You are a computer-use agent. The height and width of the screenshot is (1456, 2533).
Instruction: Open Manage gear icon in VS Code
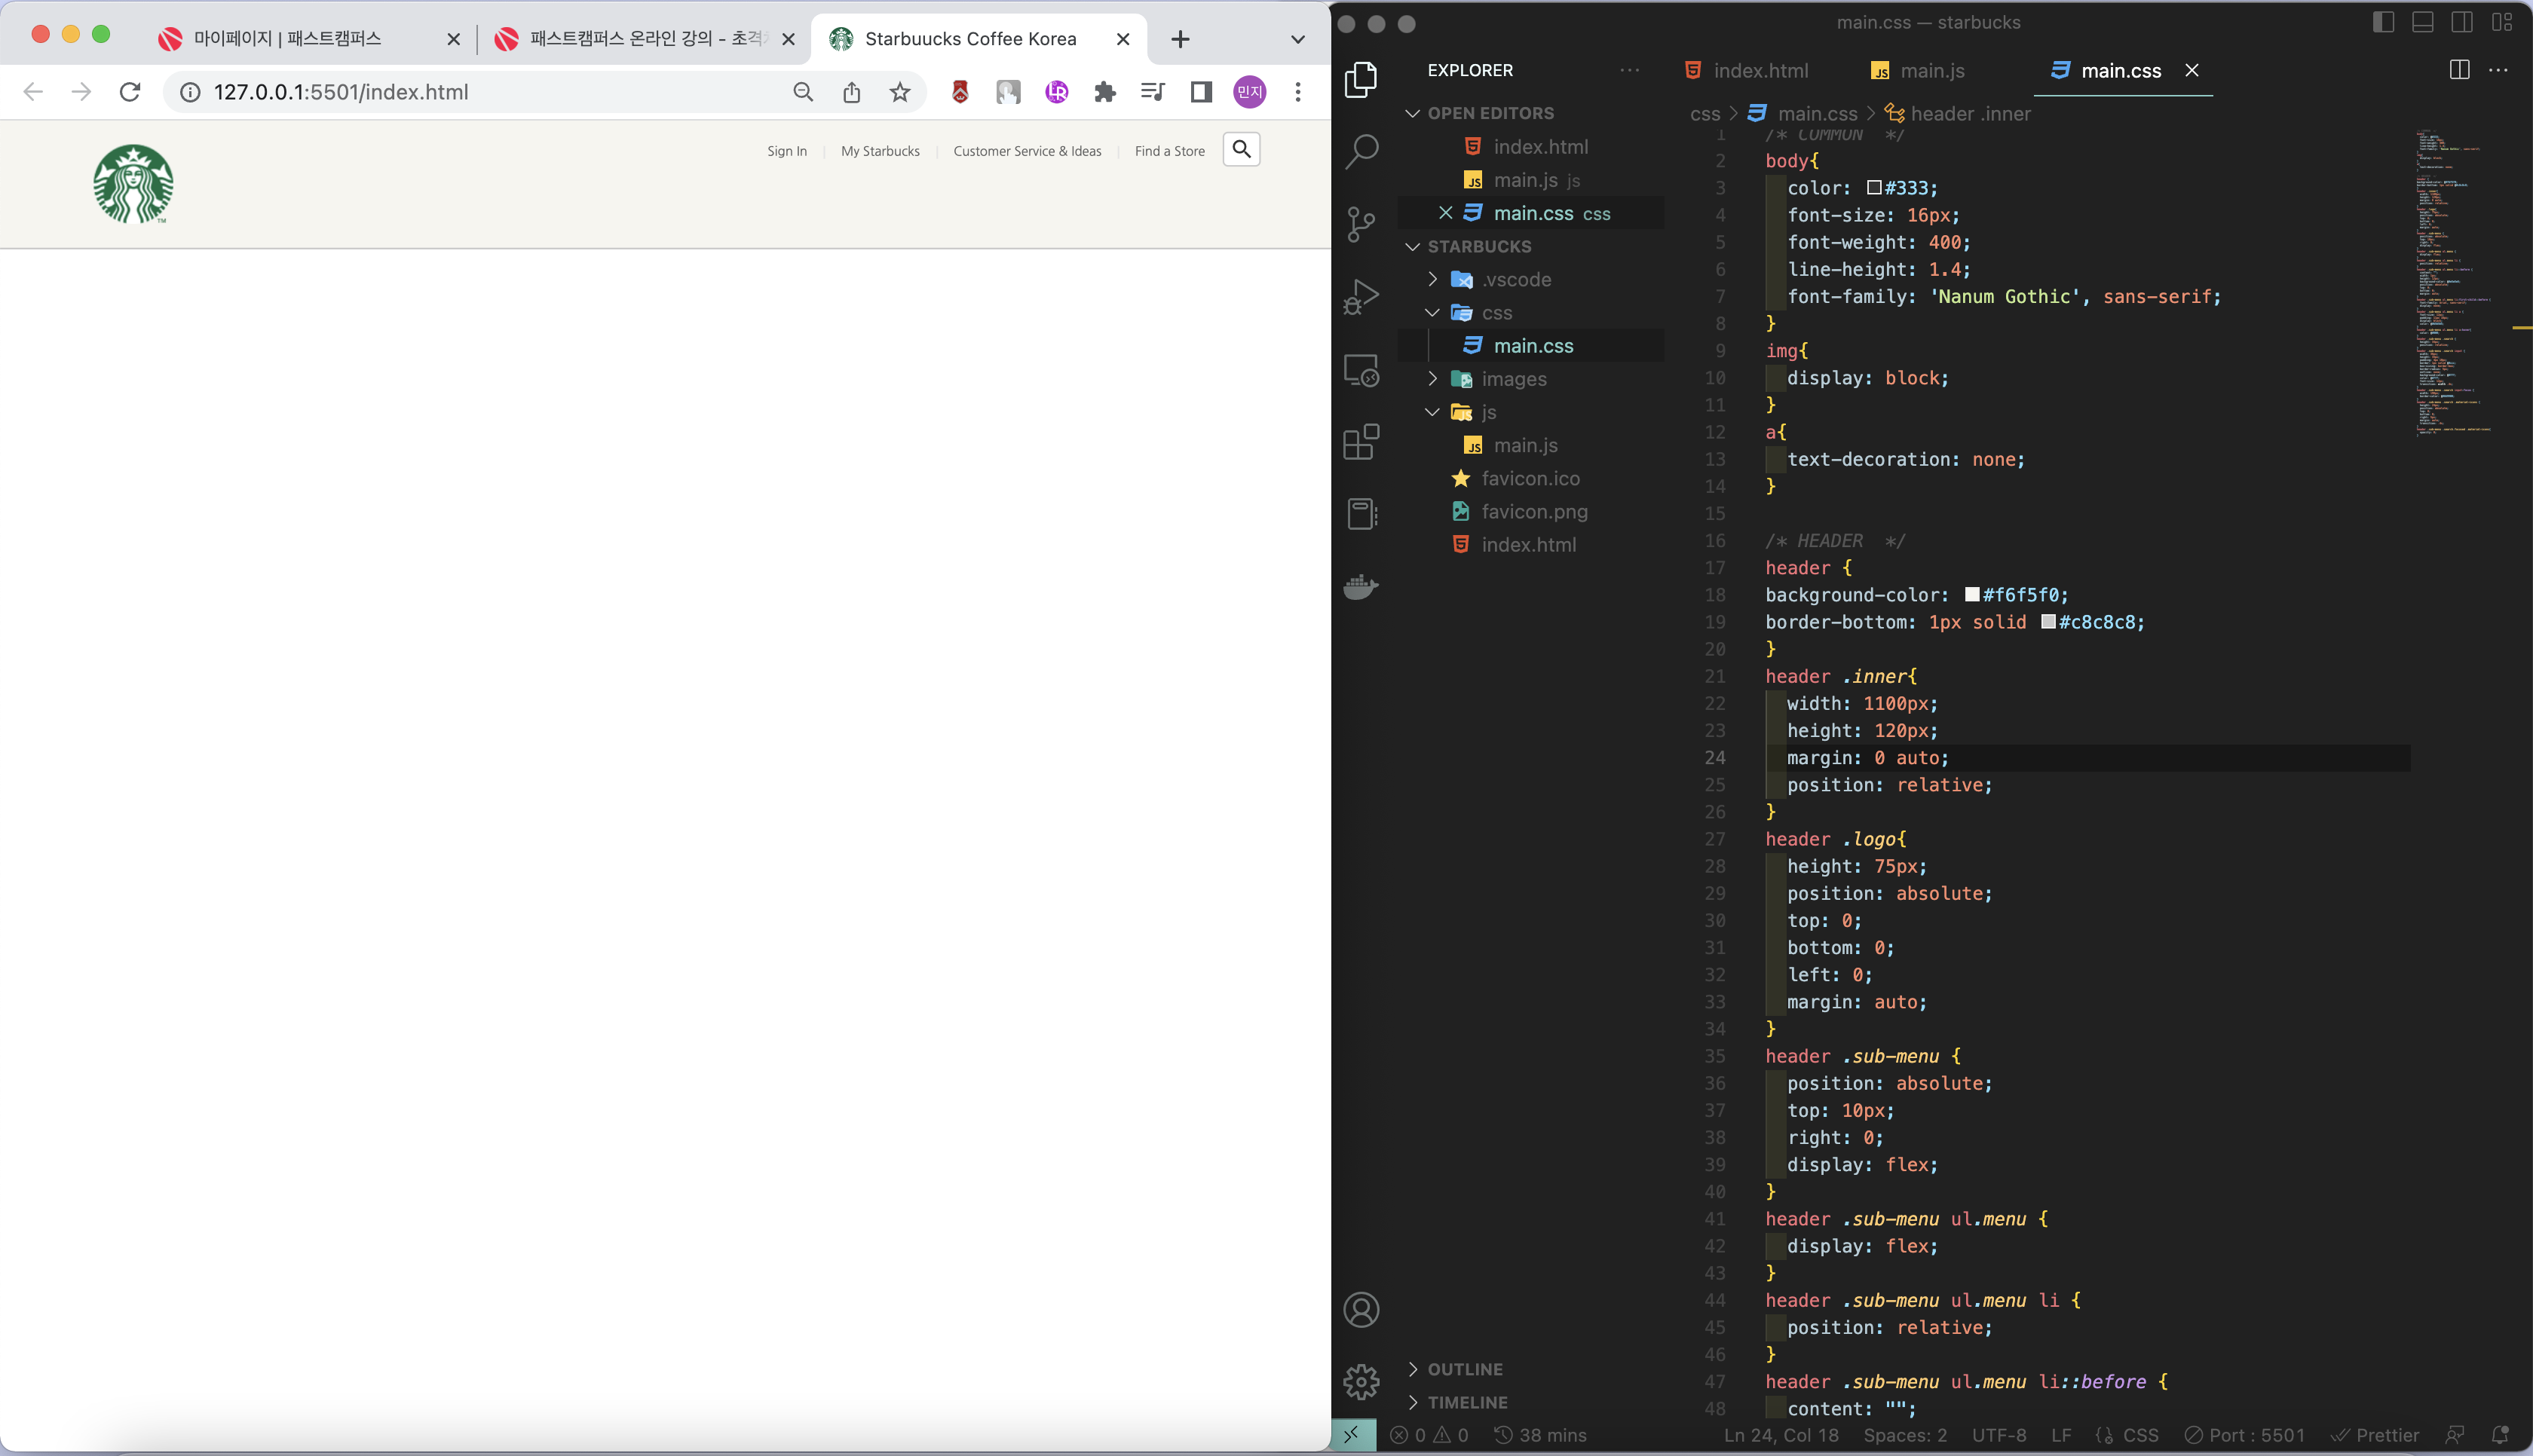pyautogui.click(x=1361, y=1381)
